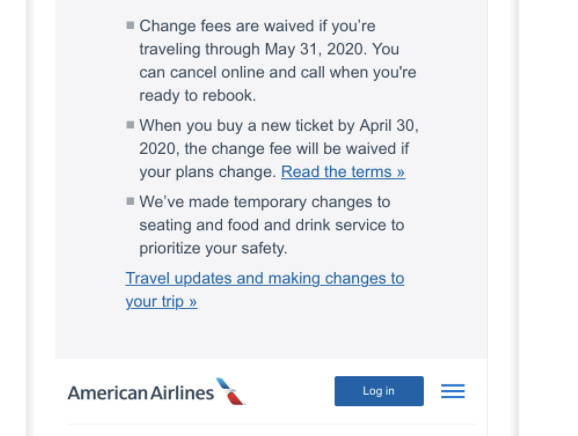Viewport: 578px width, 436px height.
Task: Open the hamburger menu icon
Action: tap(453, 391)
